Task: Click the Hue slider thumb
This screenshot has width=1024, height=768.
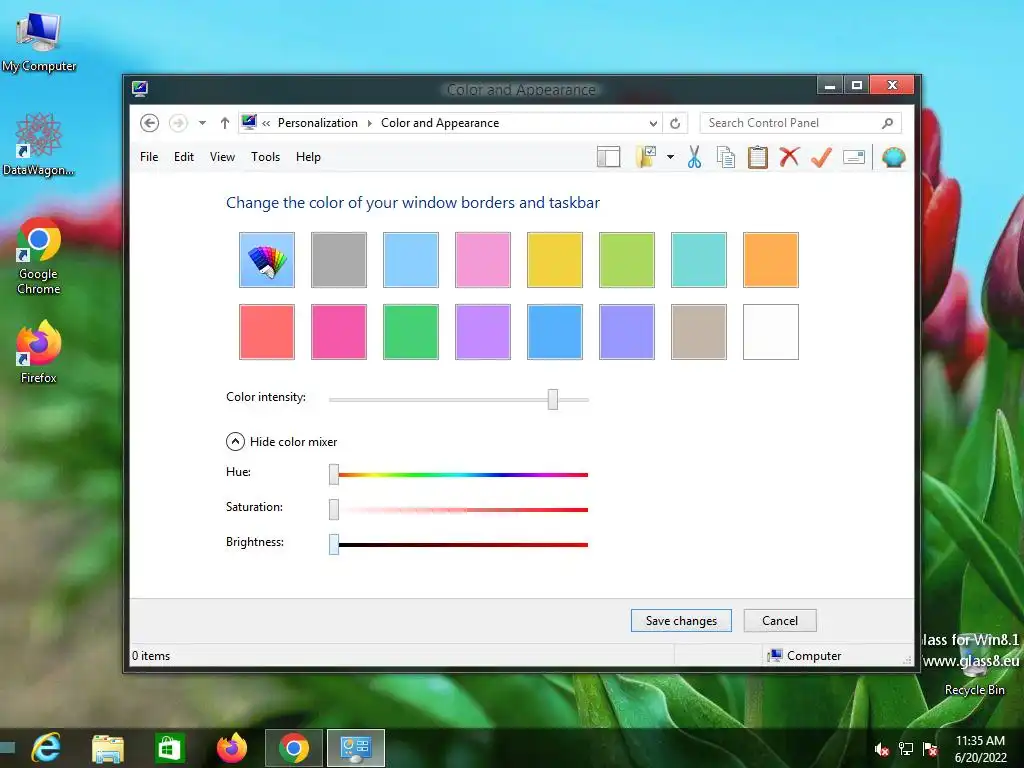Action: [x=334, y=475]
